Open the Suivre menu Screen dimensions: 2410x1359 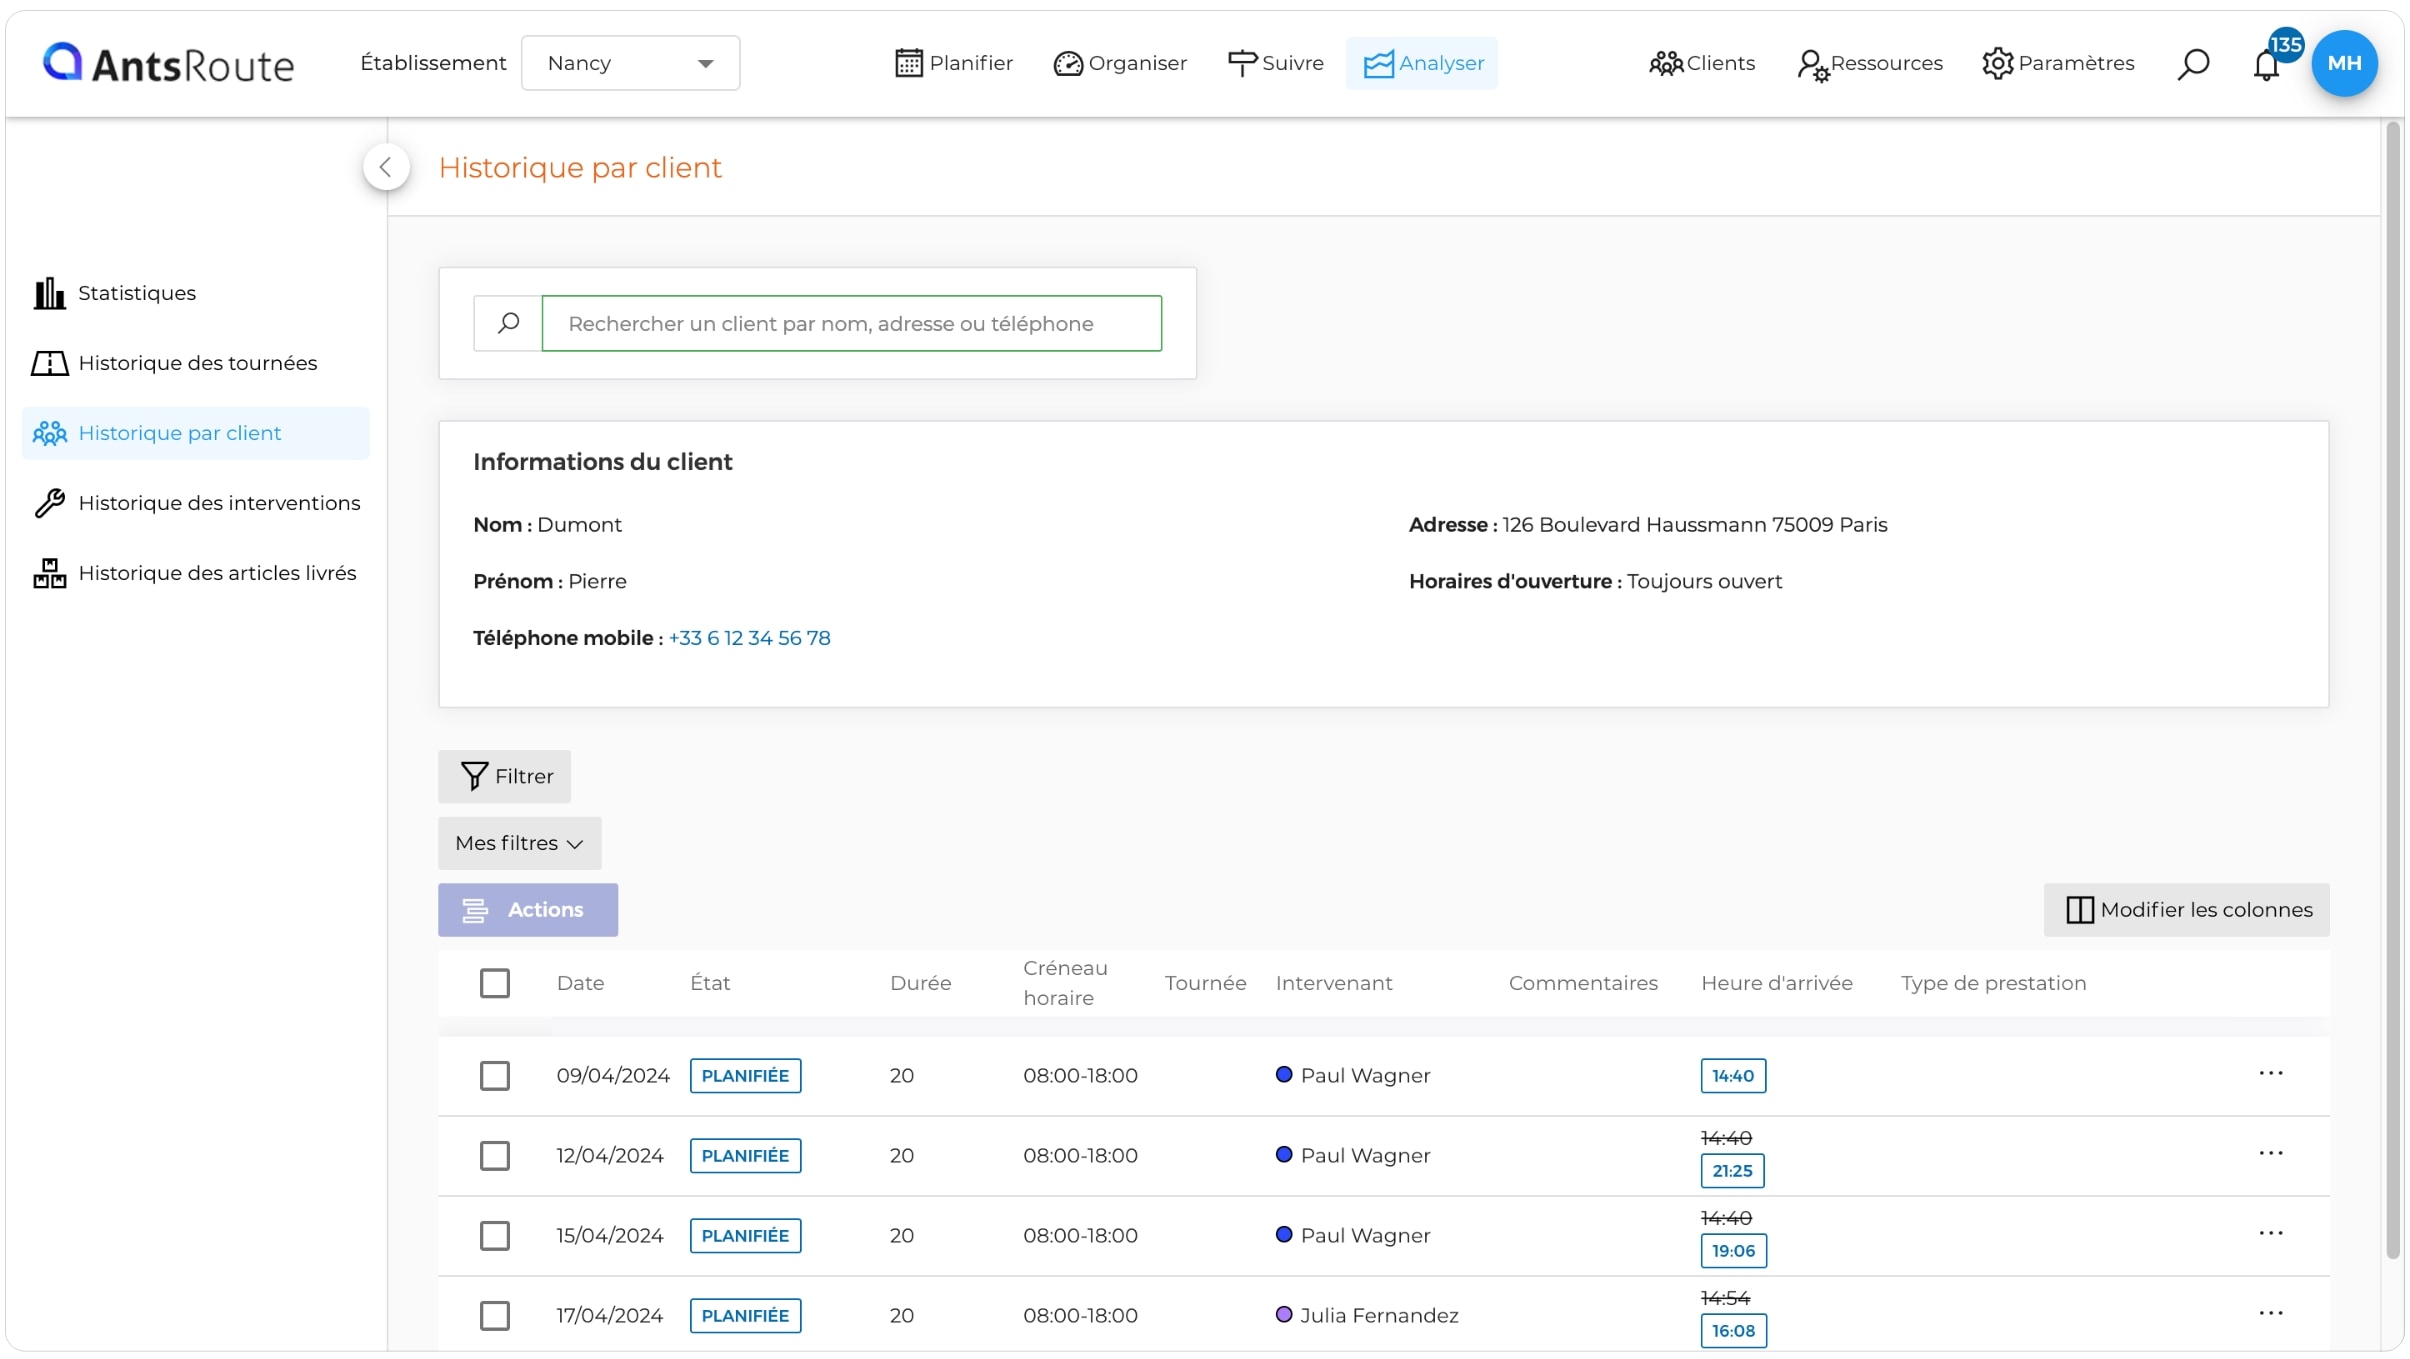click(1275, 63)
